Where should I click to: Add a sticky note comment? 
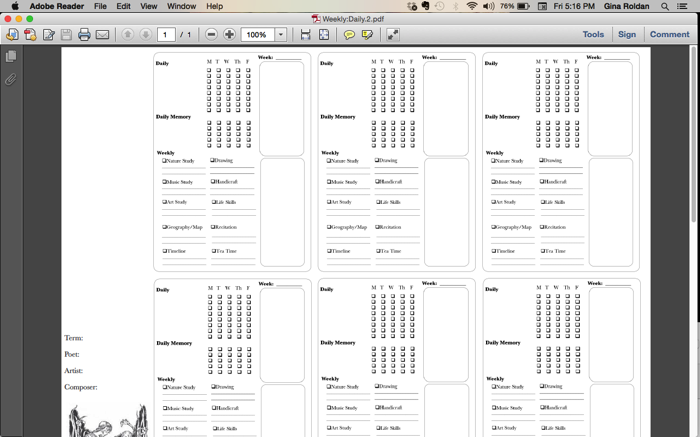pyautogui.click(x=349, y=34)
